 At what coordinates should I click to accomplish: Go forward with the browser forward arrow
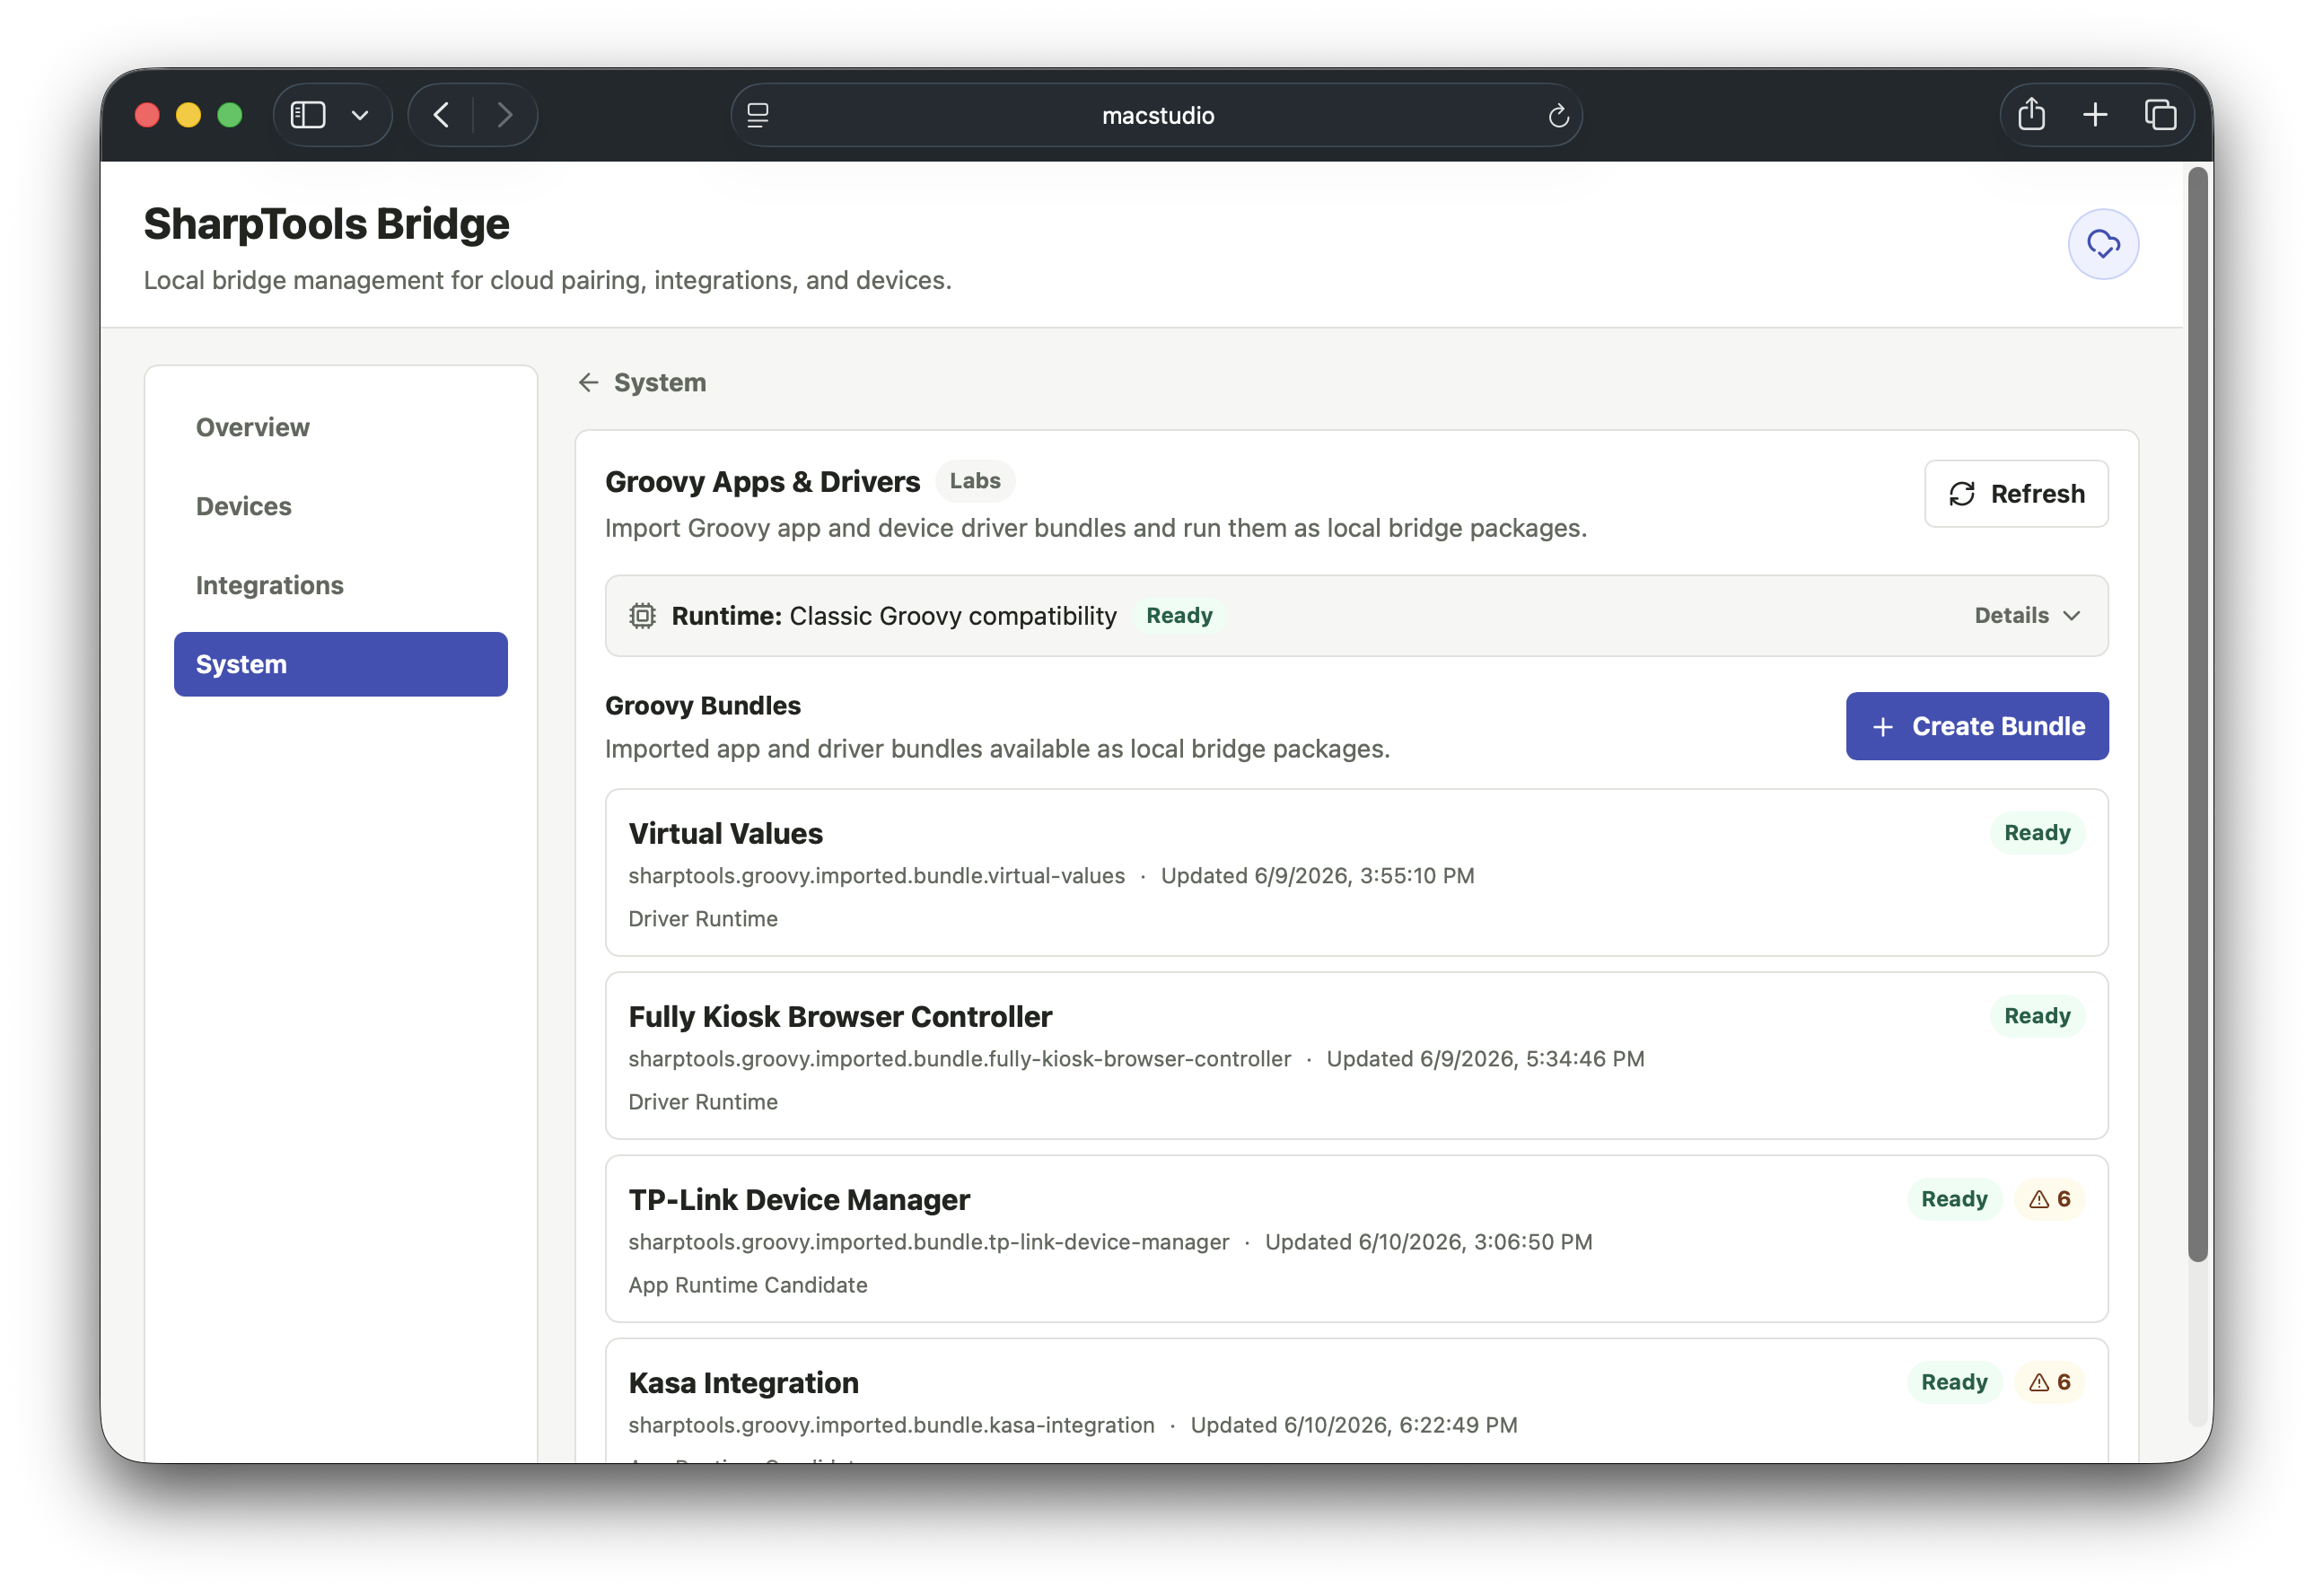[505, 115]
